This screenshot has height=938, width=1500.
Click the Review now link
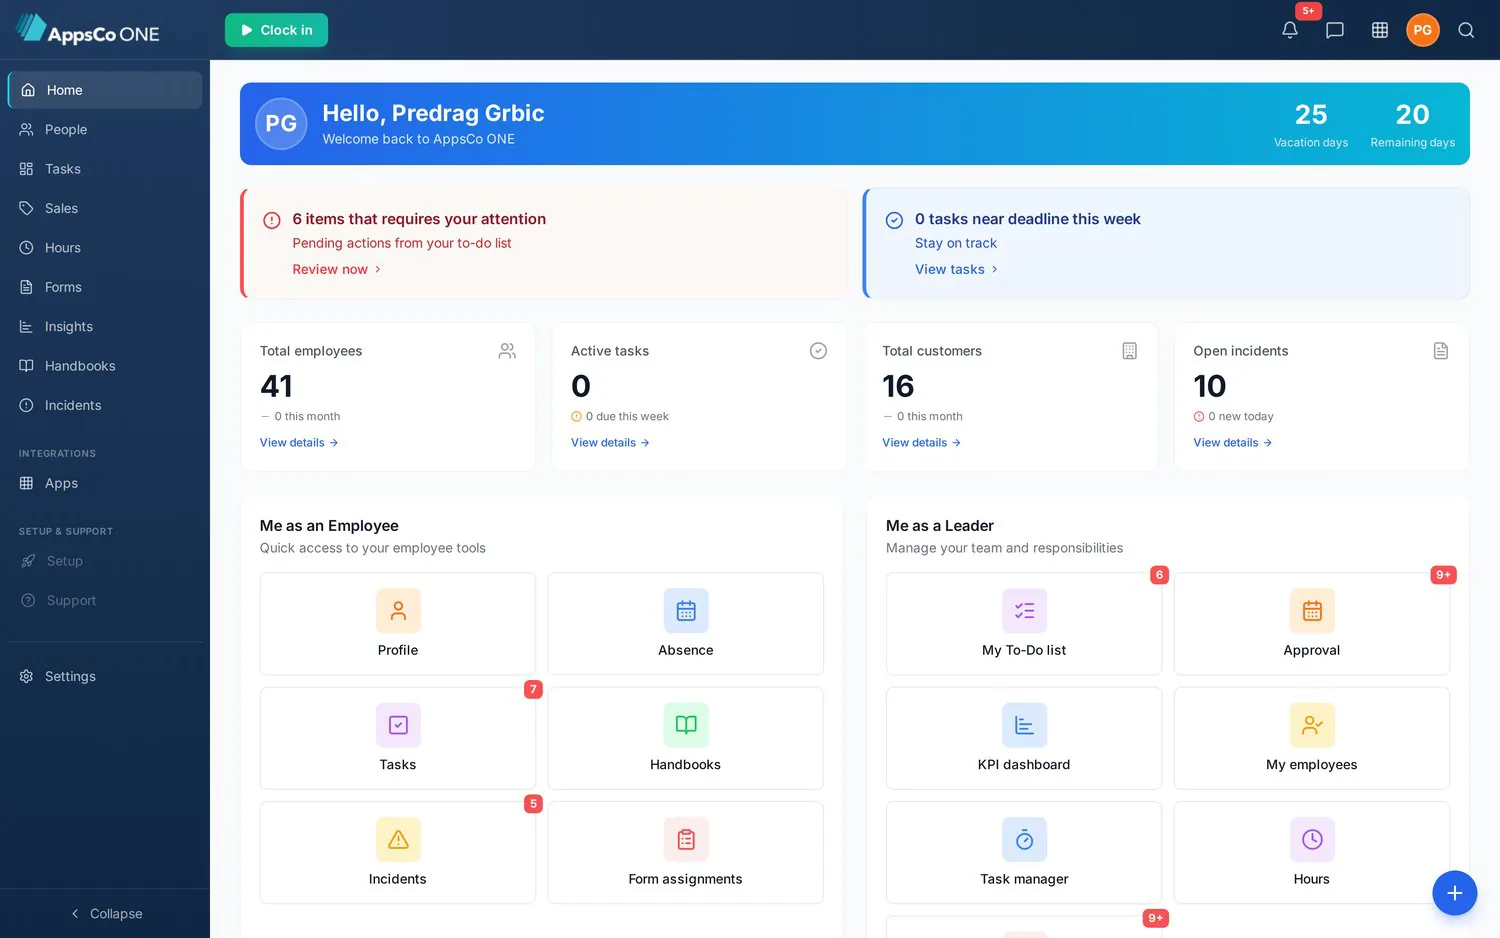[x=336, y=269]
